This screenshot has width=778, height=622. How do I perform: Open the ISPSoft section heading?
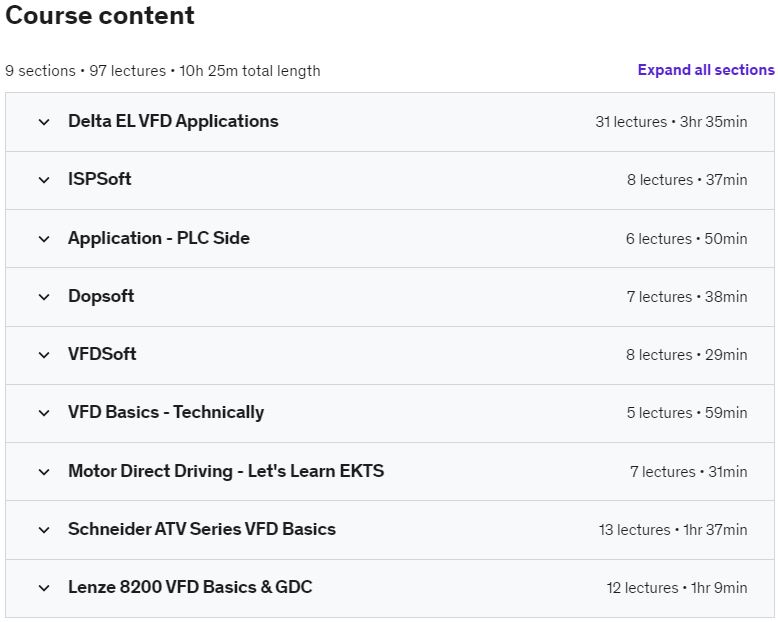coord(100,179)
